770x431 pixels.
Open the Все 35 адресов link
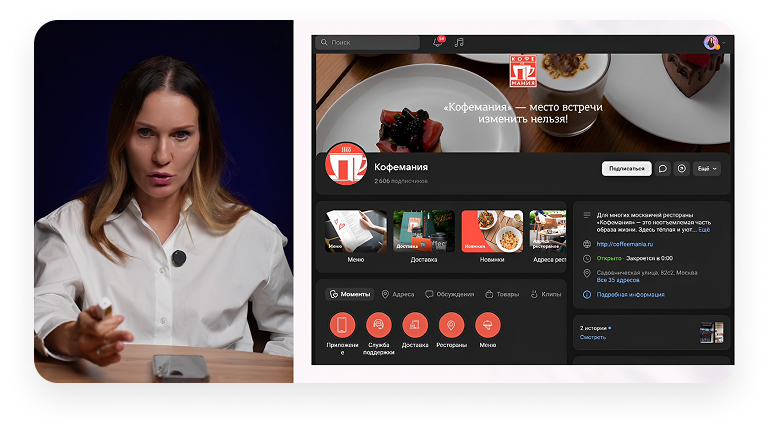pos(618,280)
